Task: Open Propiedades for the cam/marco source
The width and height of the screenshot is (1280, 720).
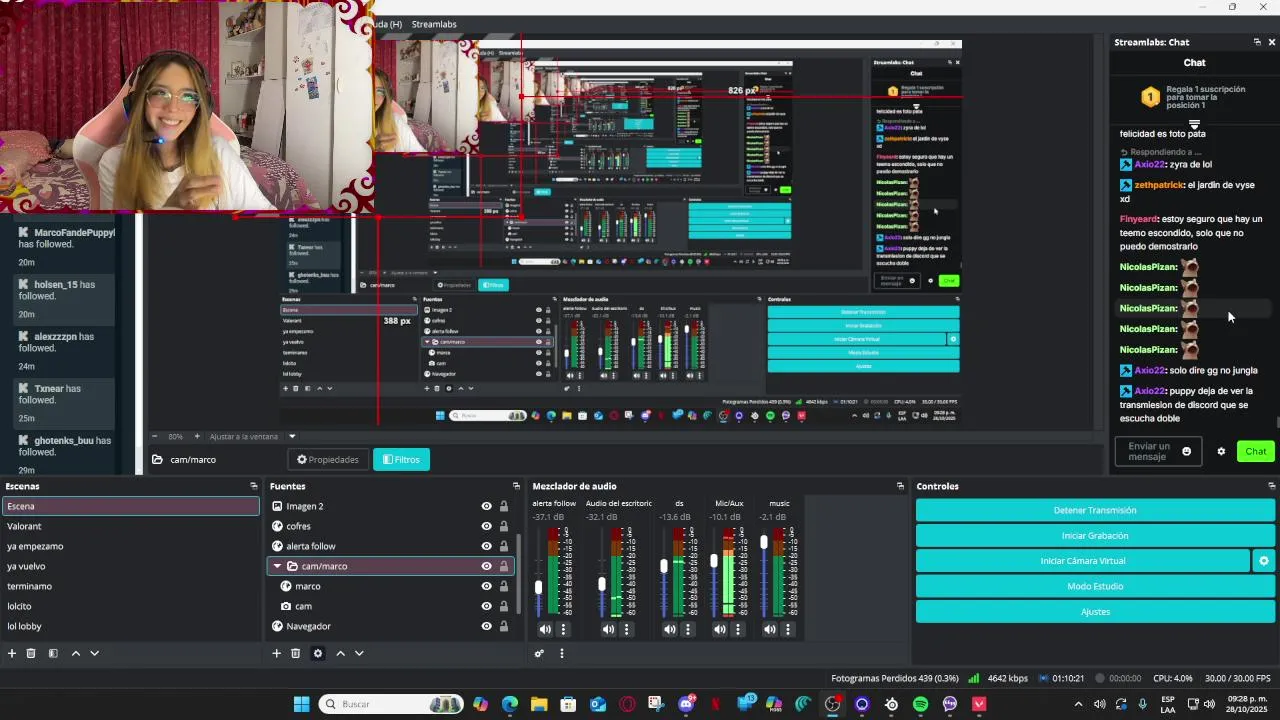Action: (x=328, y=460)
